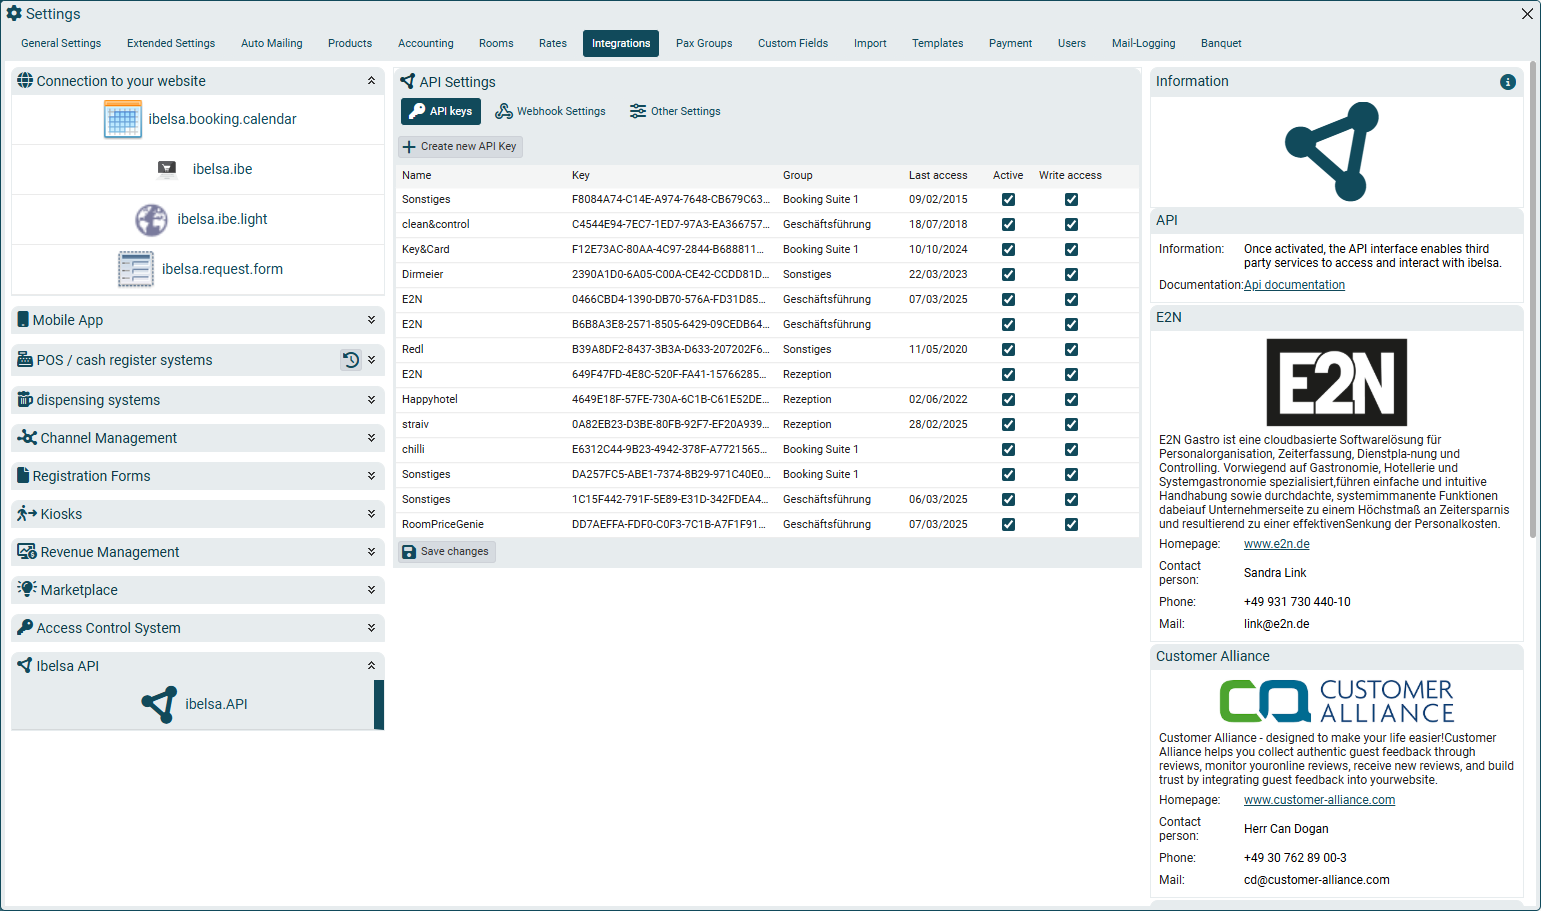Click the blue information icon
Image resolution: width=1541 pixels, height=911 pixels.
1508,82
